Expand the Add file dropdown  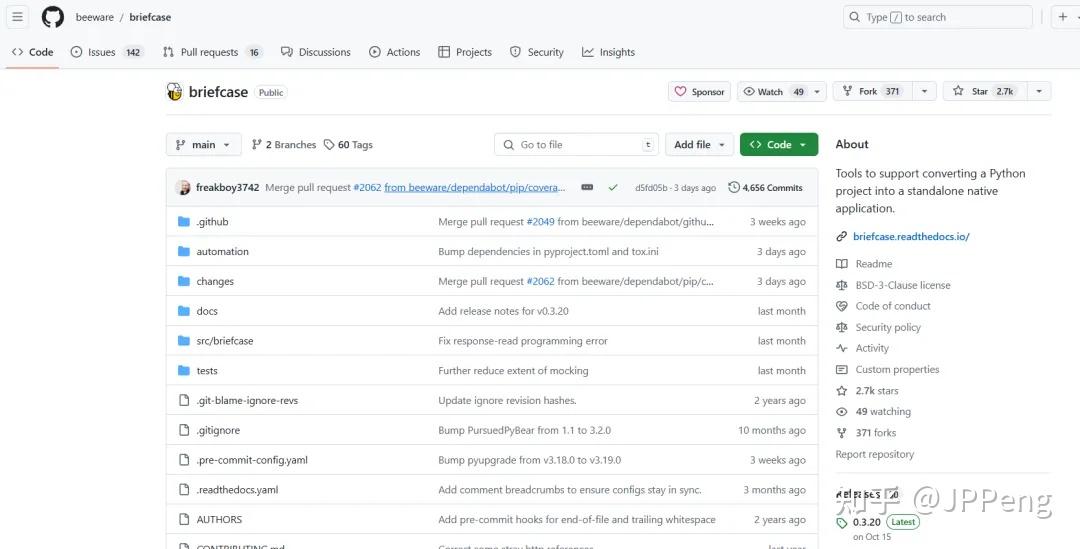698,145
